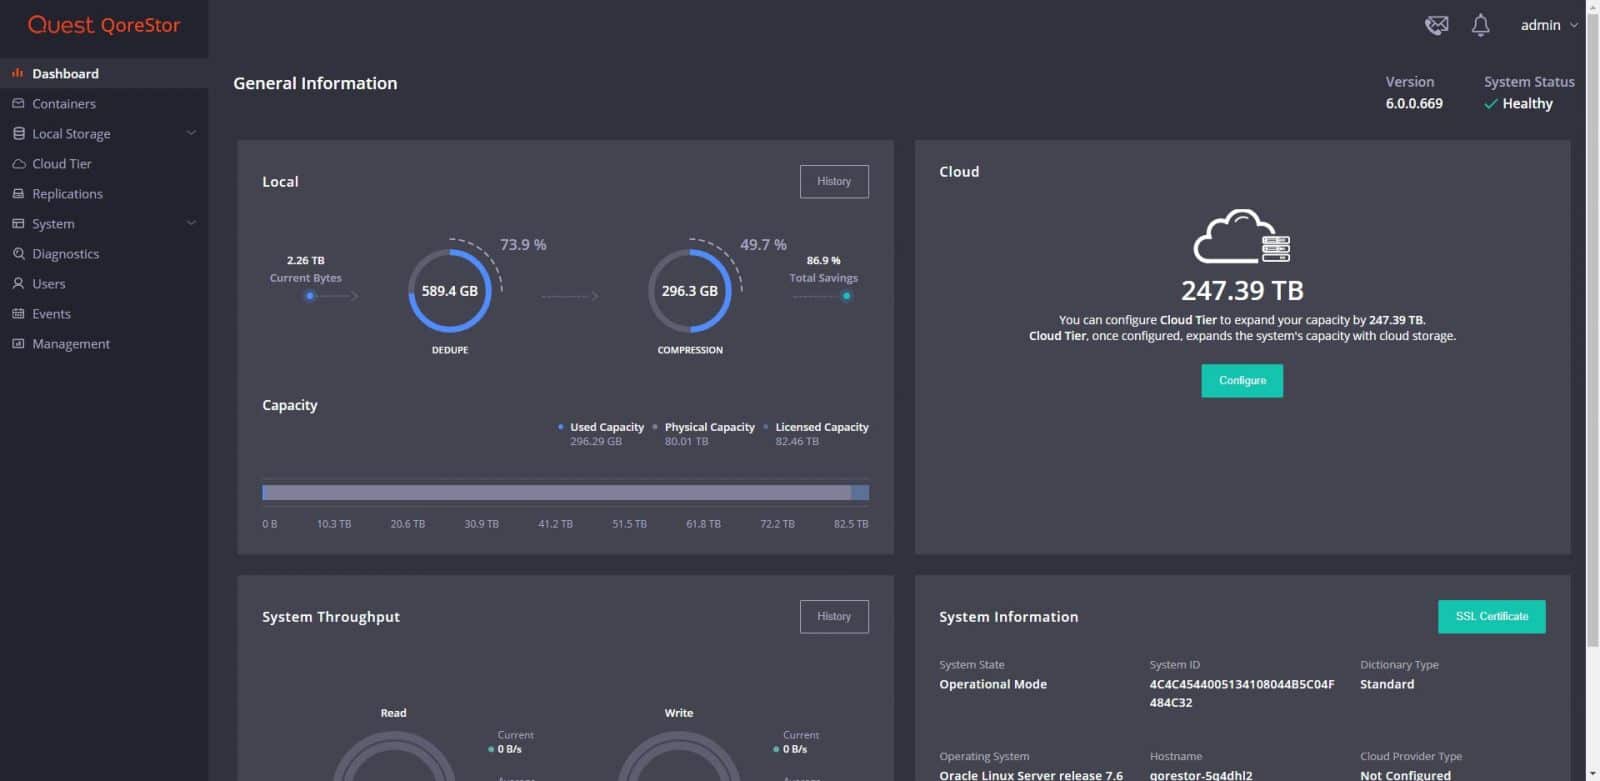Click the 73.9 % dedupe percentage
Screen dimensions: 1600x781
tap(523, 244)
